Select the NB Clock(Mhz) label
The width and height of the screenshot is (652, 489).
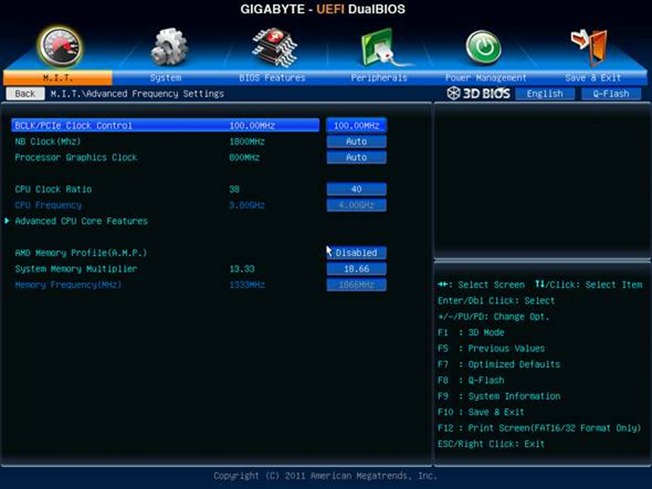[48, 141]
